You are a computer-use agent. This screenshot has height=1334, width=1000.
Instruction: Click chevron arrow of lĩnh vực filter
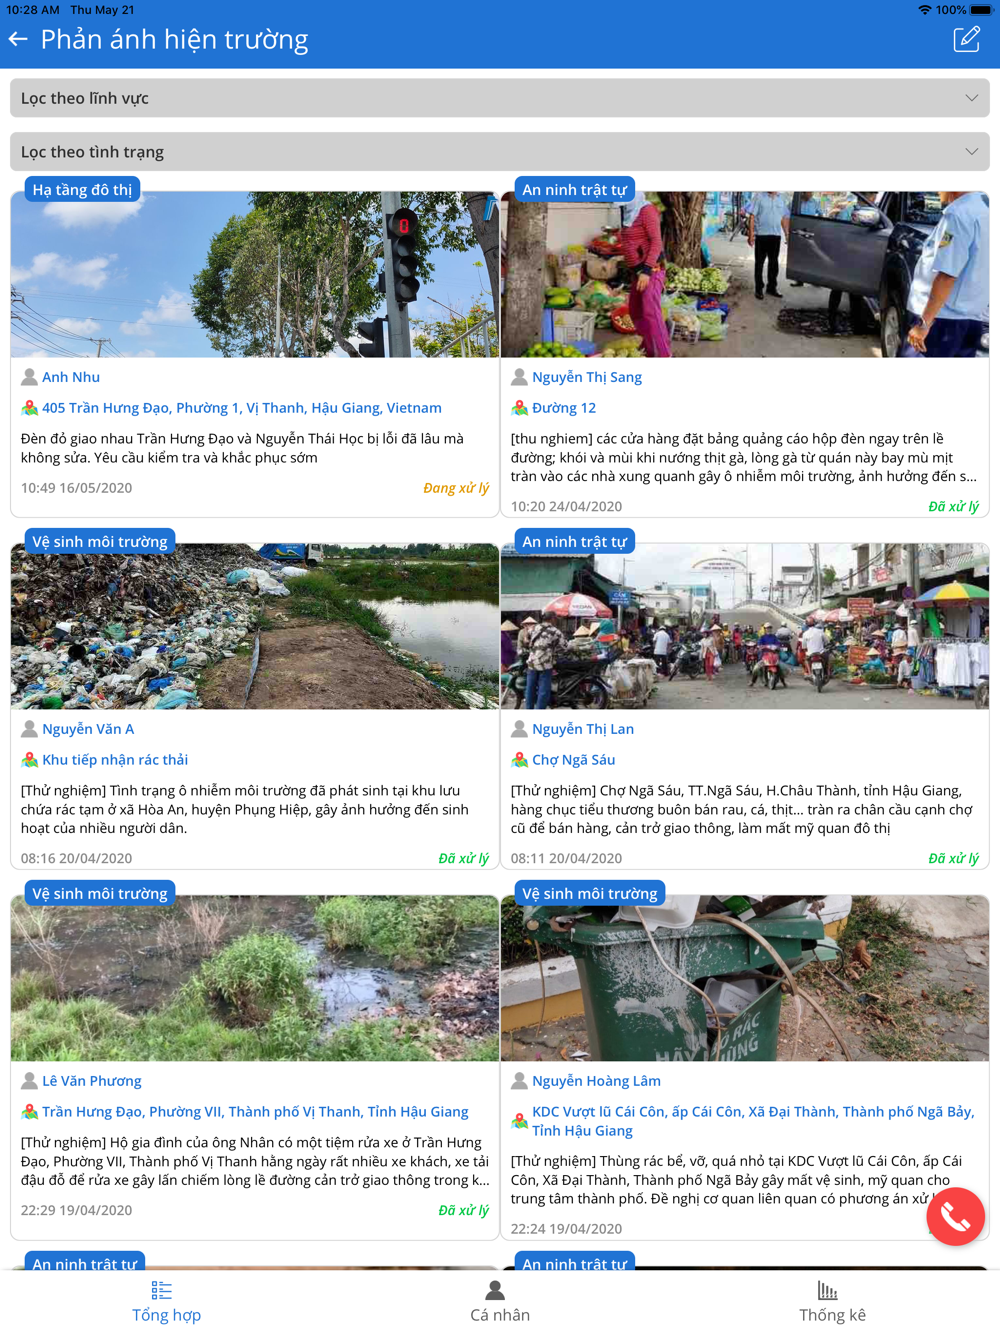(971, 98)
